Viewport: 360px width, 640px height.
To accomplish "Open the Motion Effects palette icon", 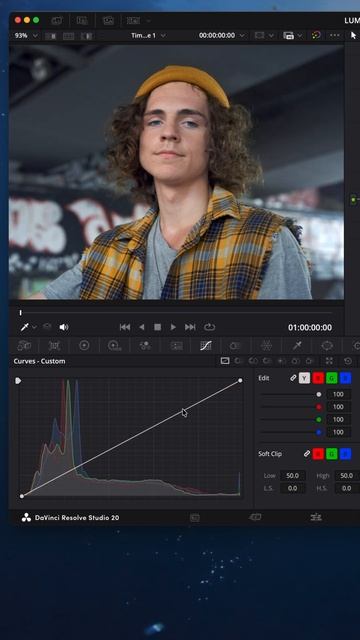I will (x=176, y=345).
